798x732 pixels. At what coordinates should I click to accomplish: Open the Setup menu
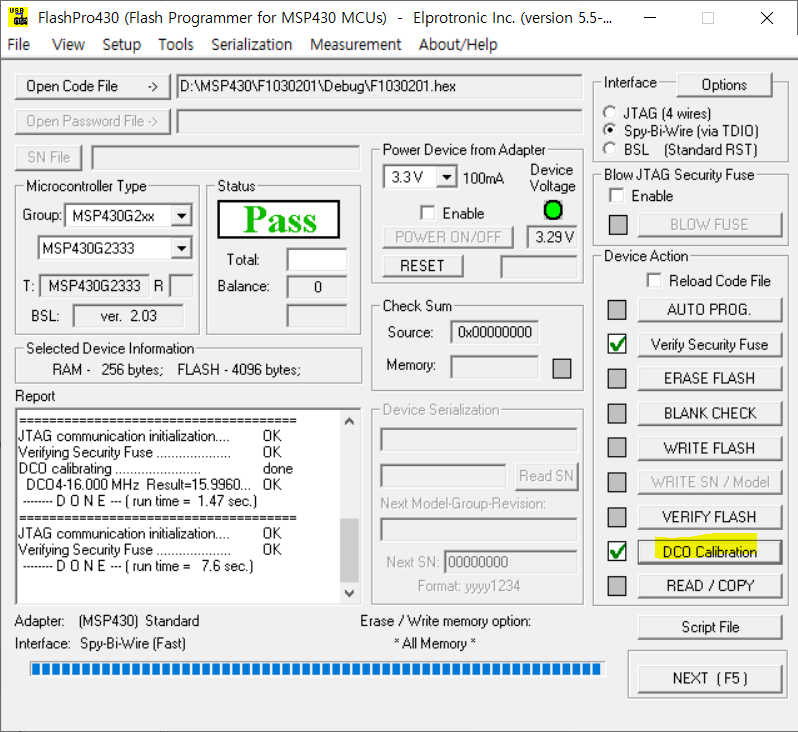pos(122,45)
